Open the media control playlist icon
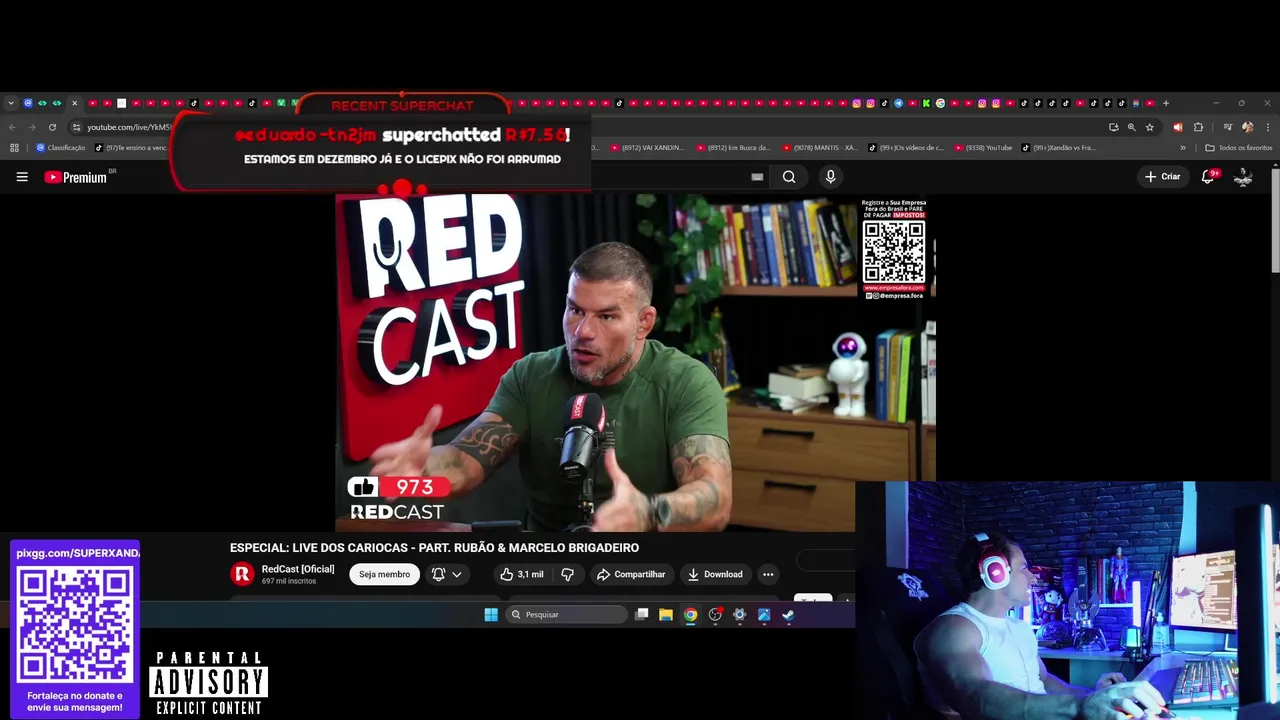 [1228, 127]
